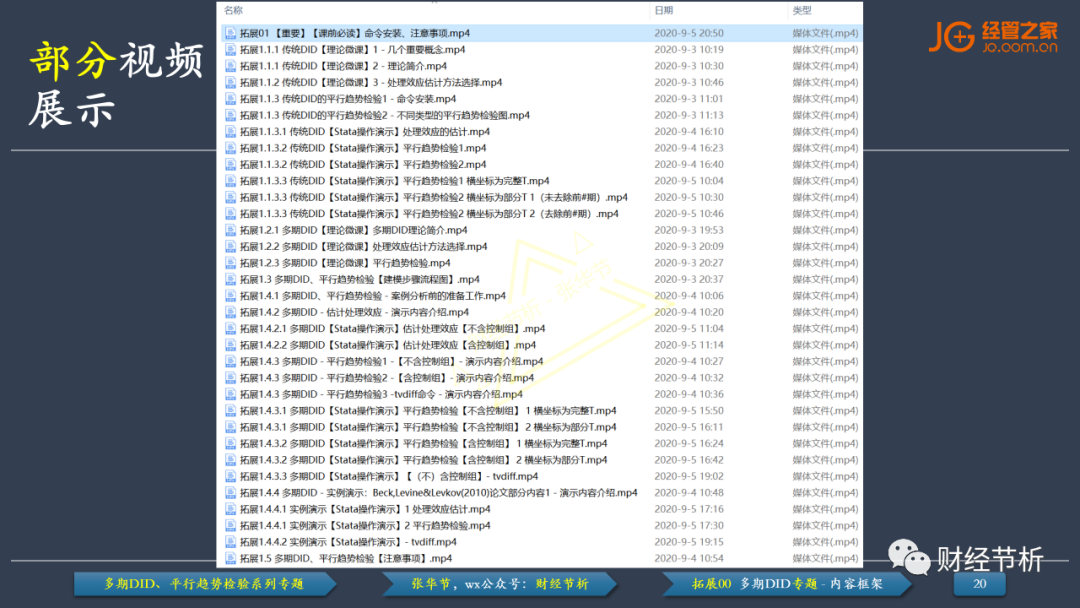Sort the file list by 名称 column

pos(233,10)
